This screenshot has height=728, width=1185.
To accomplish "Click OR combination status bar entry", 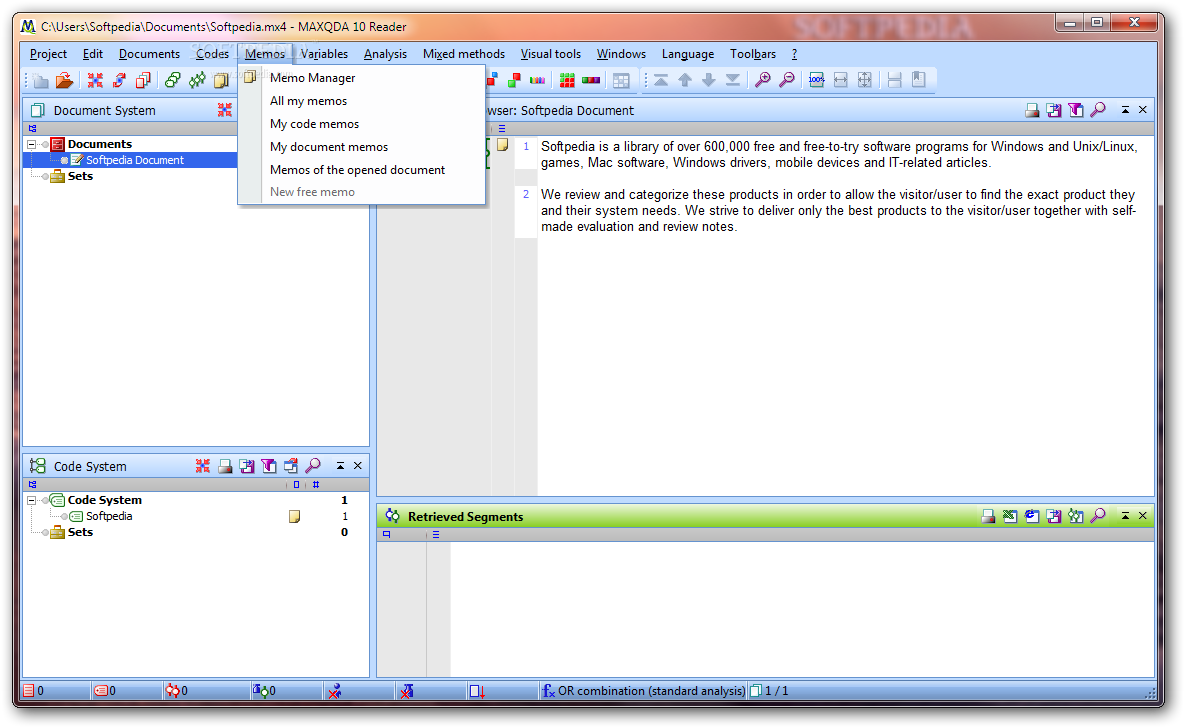I will click(x=643, y=691).
